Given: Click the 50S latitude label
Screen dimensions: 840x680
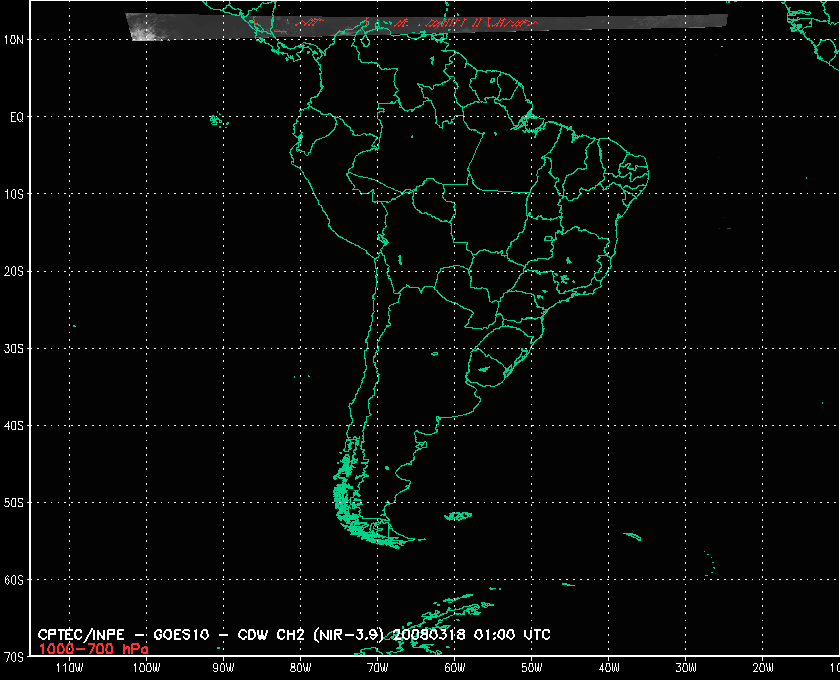Looking at the screenshot, I should [14, 503].
